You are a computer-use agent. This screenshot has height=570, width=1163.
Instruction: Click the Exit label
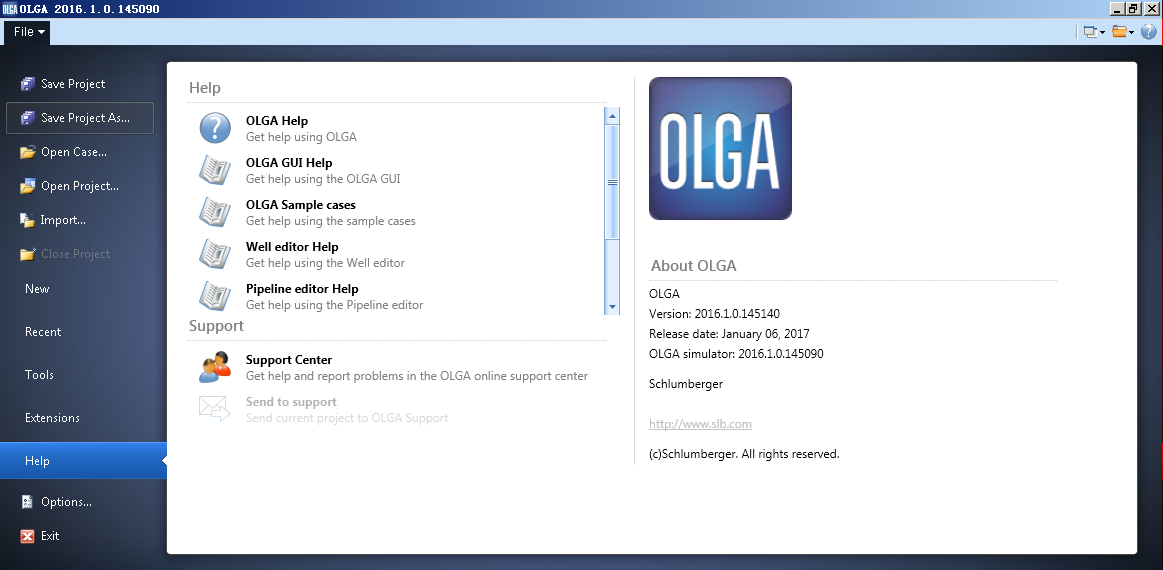tap(50, 536)
